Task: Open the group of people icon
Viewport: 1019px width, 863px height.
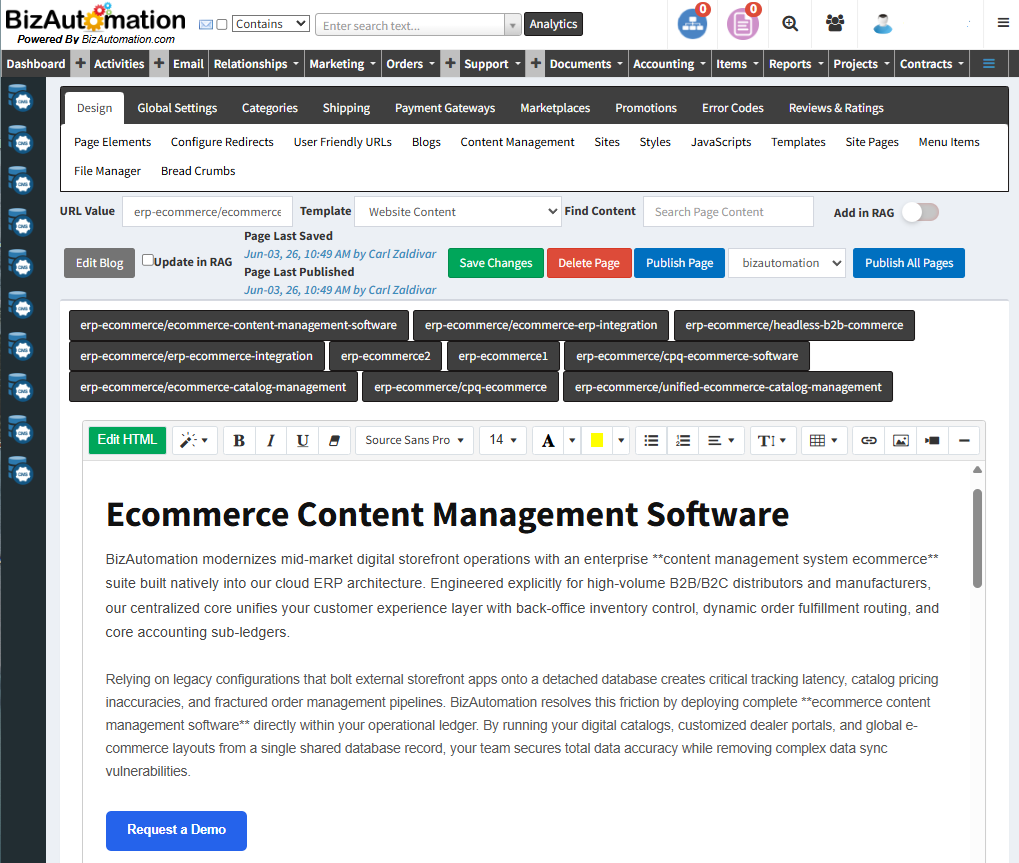Action: [834, 23]
